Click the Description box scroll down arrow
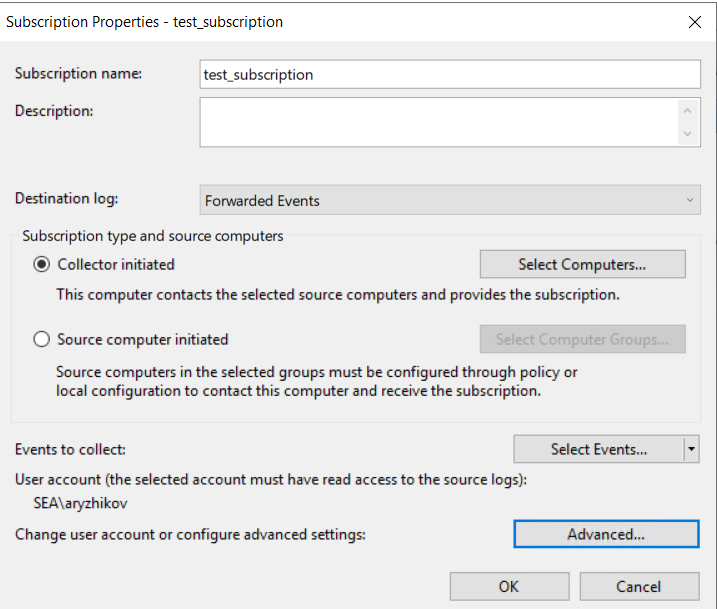 (x=687, y=134)
